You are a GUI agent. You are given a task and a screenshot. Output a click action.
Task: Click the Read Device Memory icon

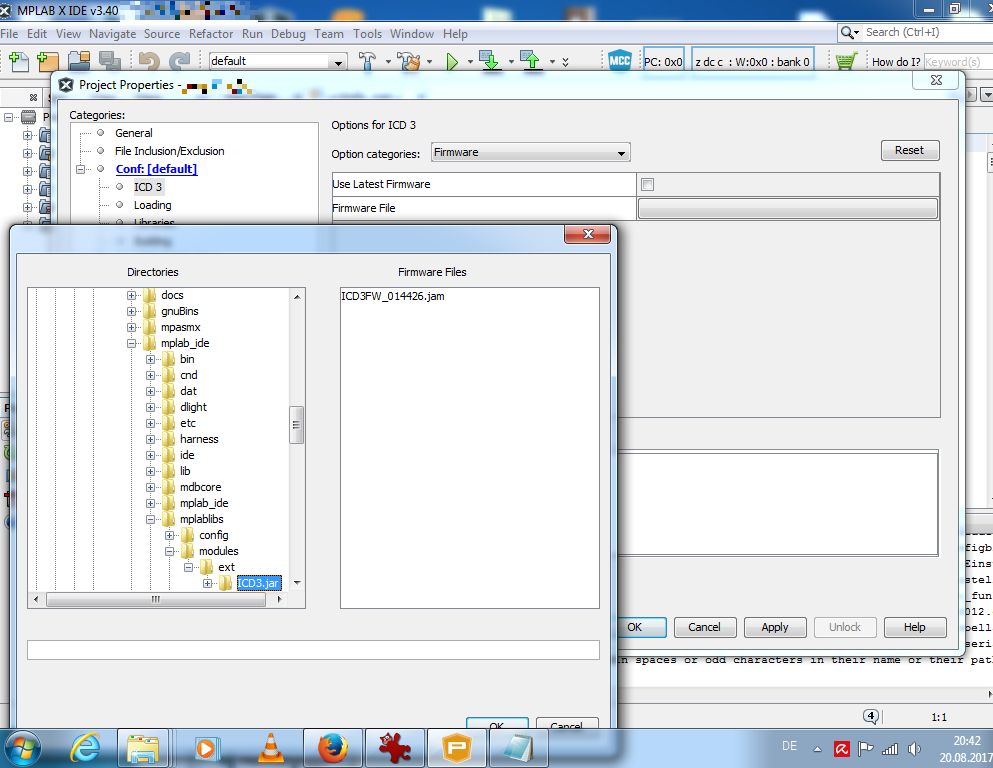click(x=531, y=61)
